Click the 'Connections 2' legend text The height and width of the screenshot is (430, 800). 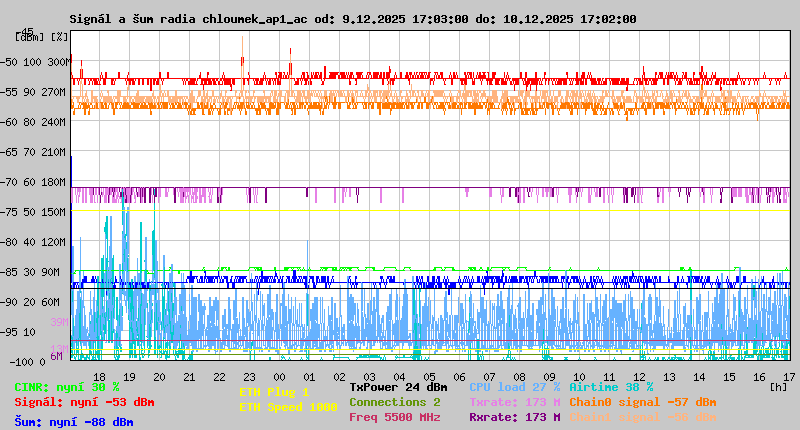click(x=394, y=402)
